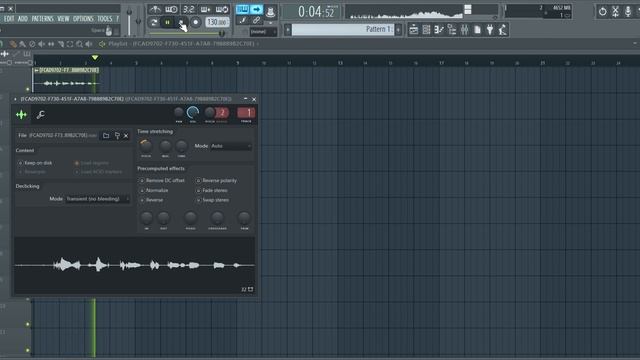Open the TOOLS menu
The image size is (640, 360).
pyautogui.click(x=104, y=19)
